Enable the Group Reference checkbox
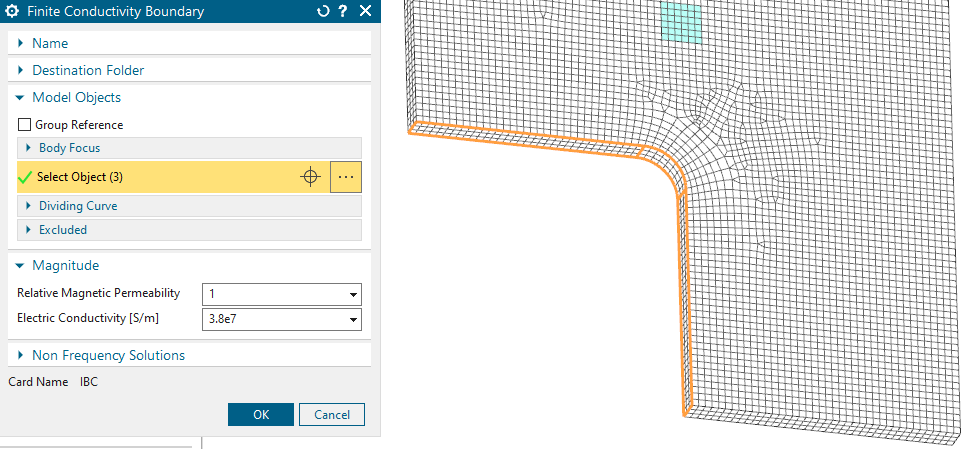Image resolution: width=963 pixels, height=449 pixels. (25, 125)
